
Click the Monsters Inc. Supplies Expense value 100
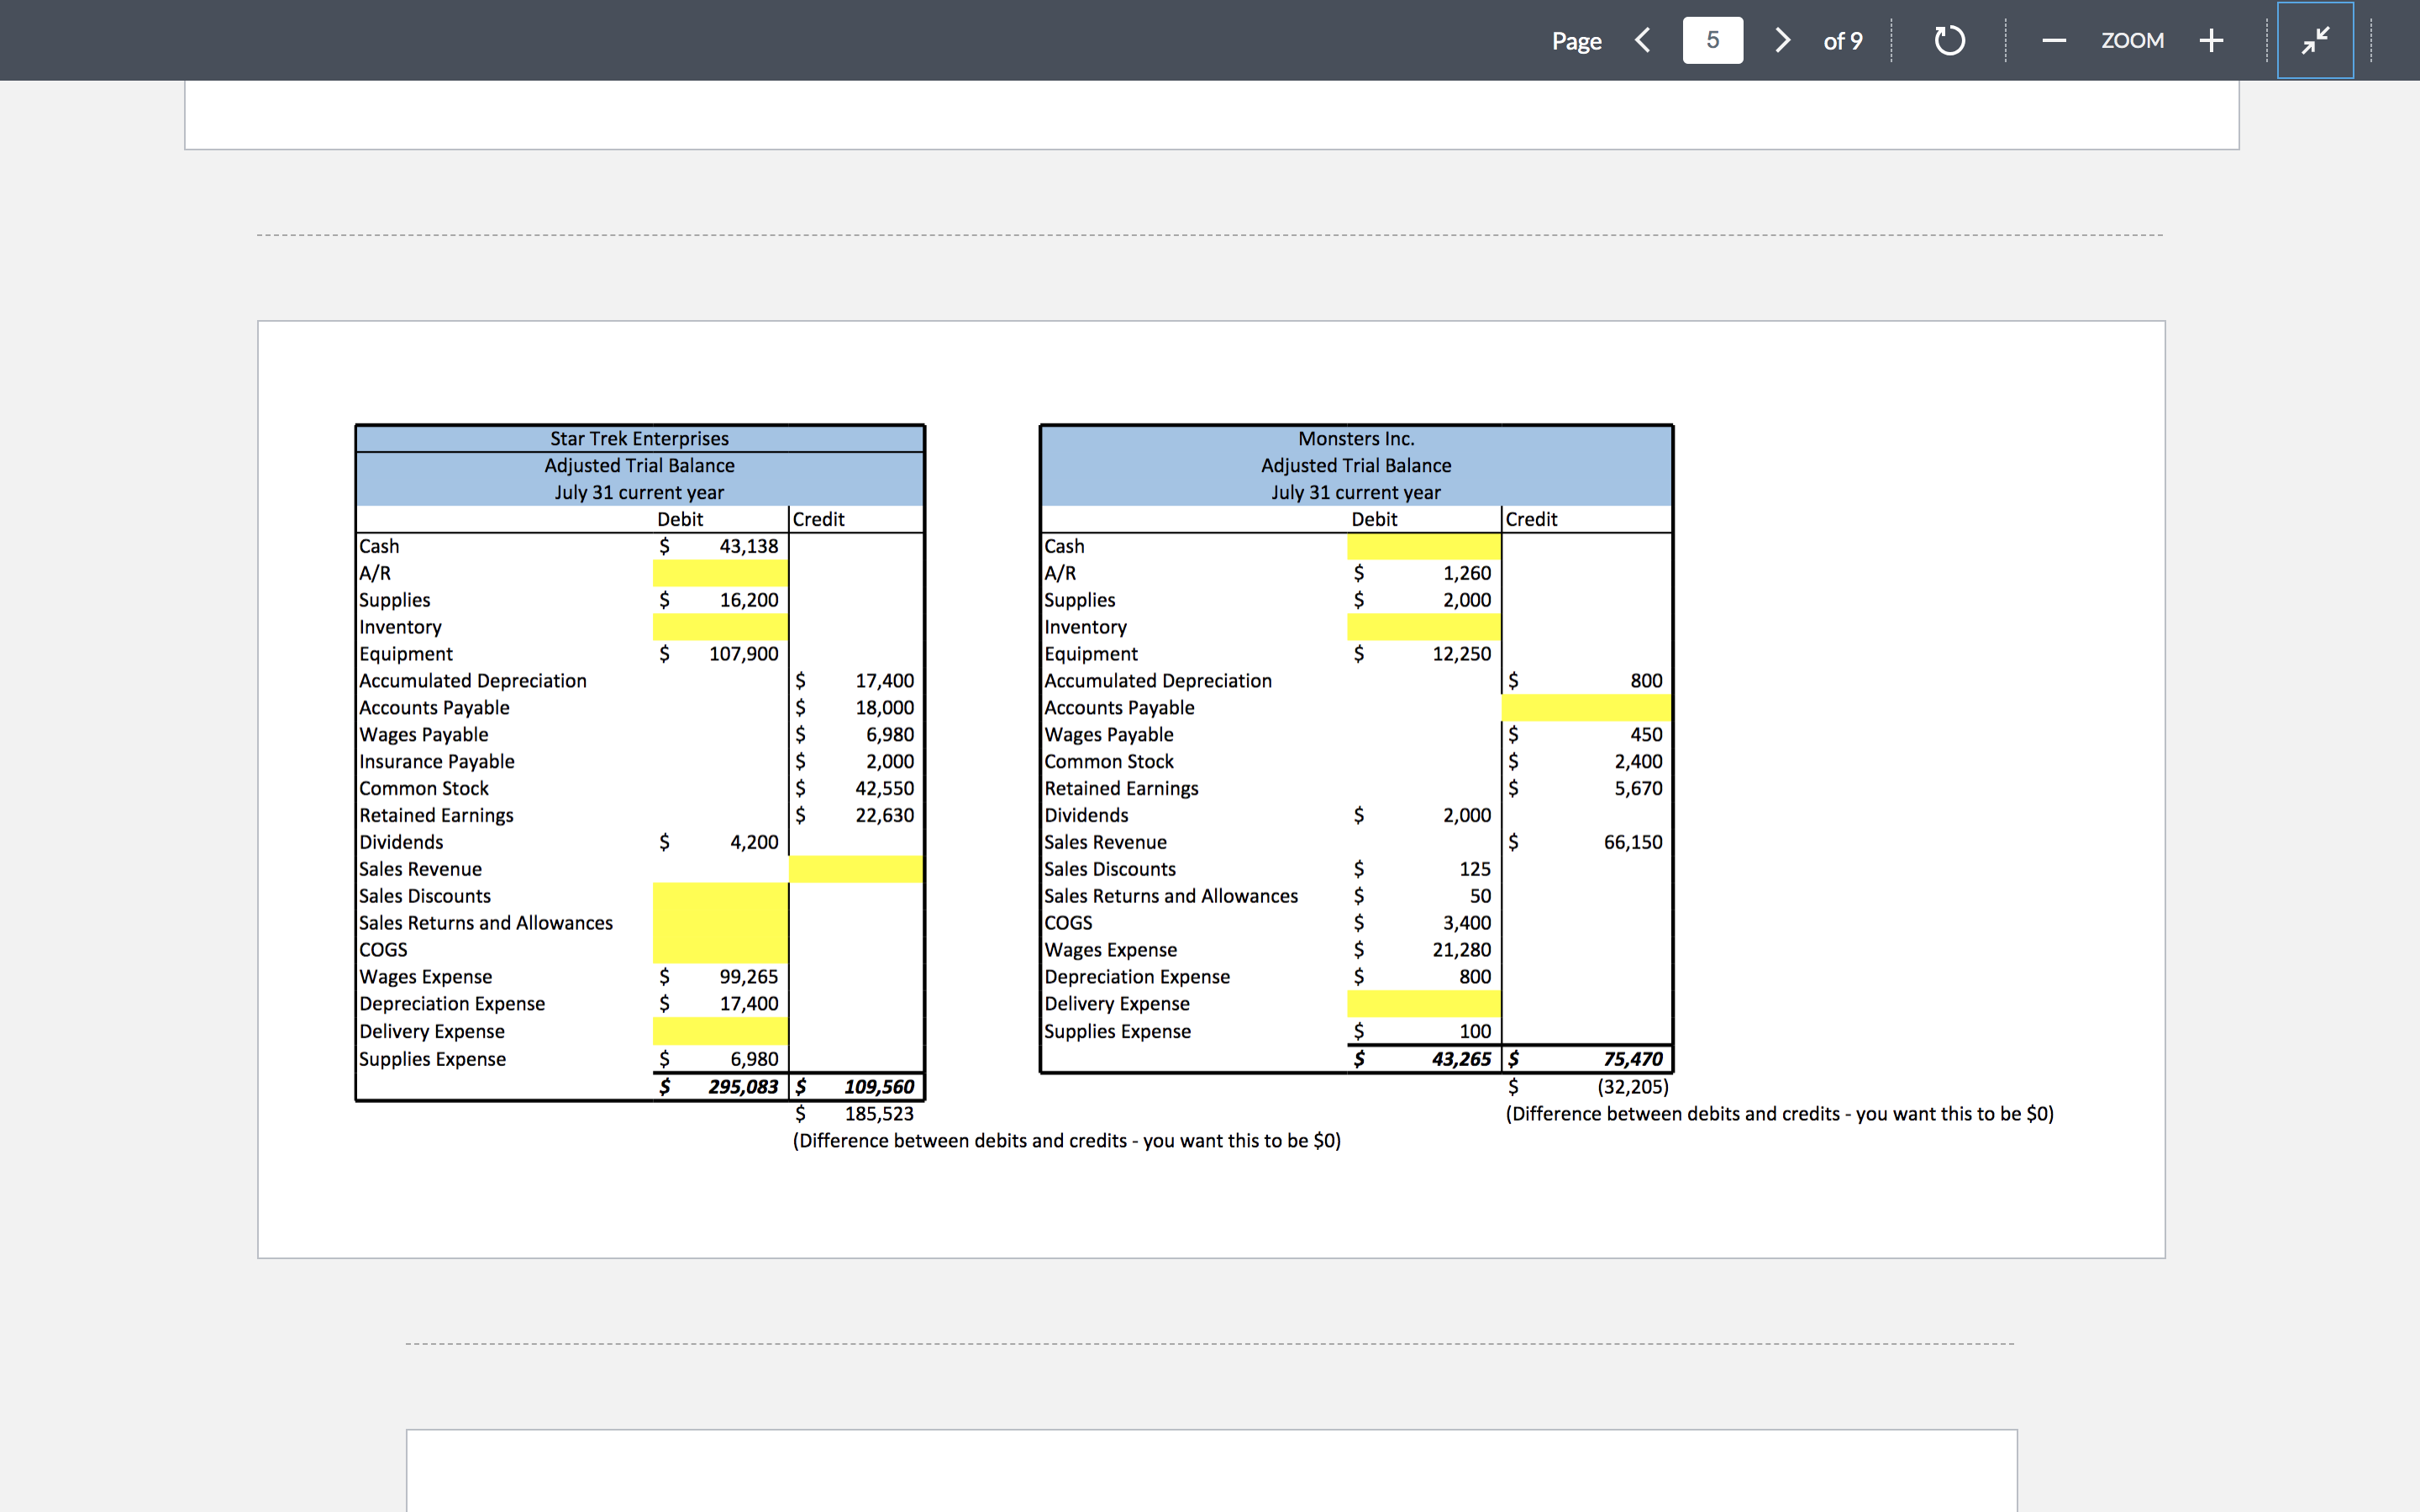1475,1032
